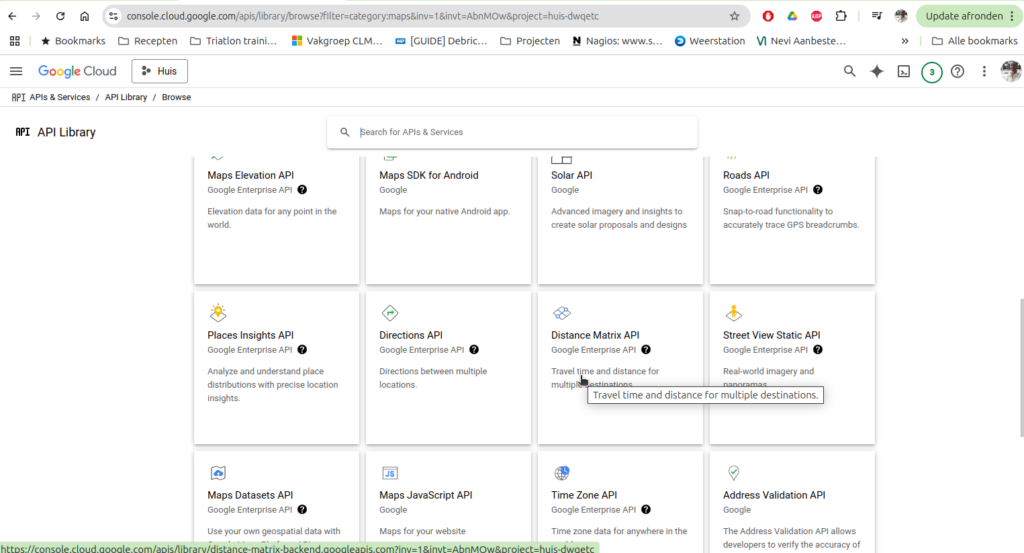Click the page's vertical scrollbar thumb

coord(1019,360)
